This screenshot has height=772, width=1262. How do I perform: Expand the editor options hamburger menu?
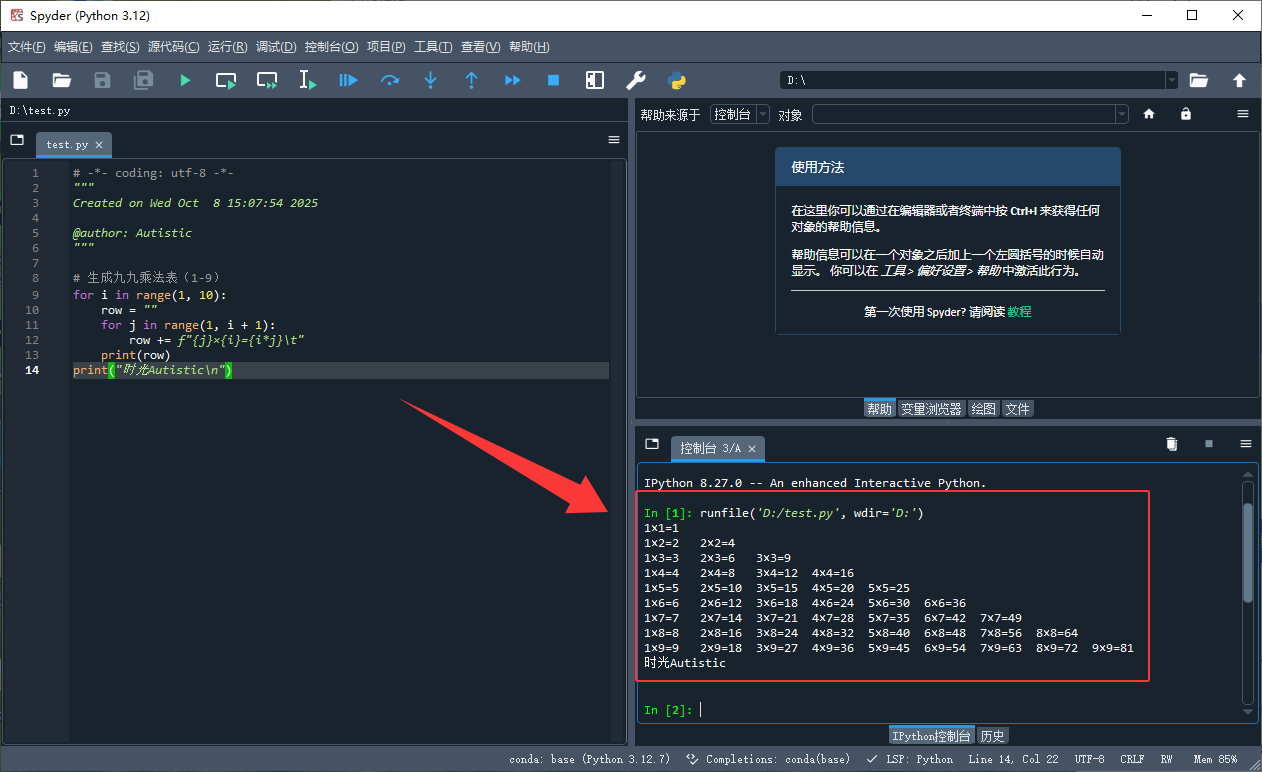(x=613, y=140)
